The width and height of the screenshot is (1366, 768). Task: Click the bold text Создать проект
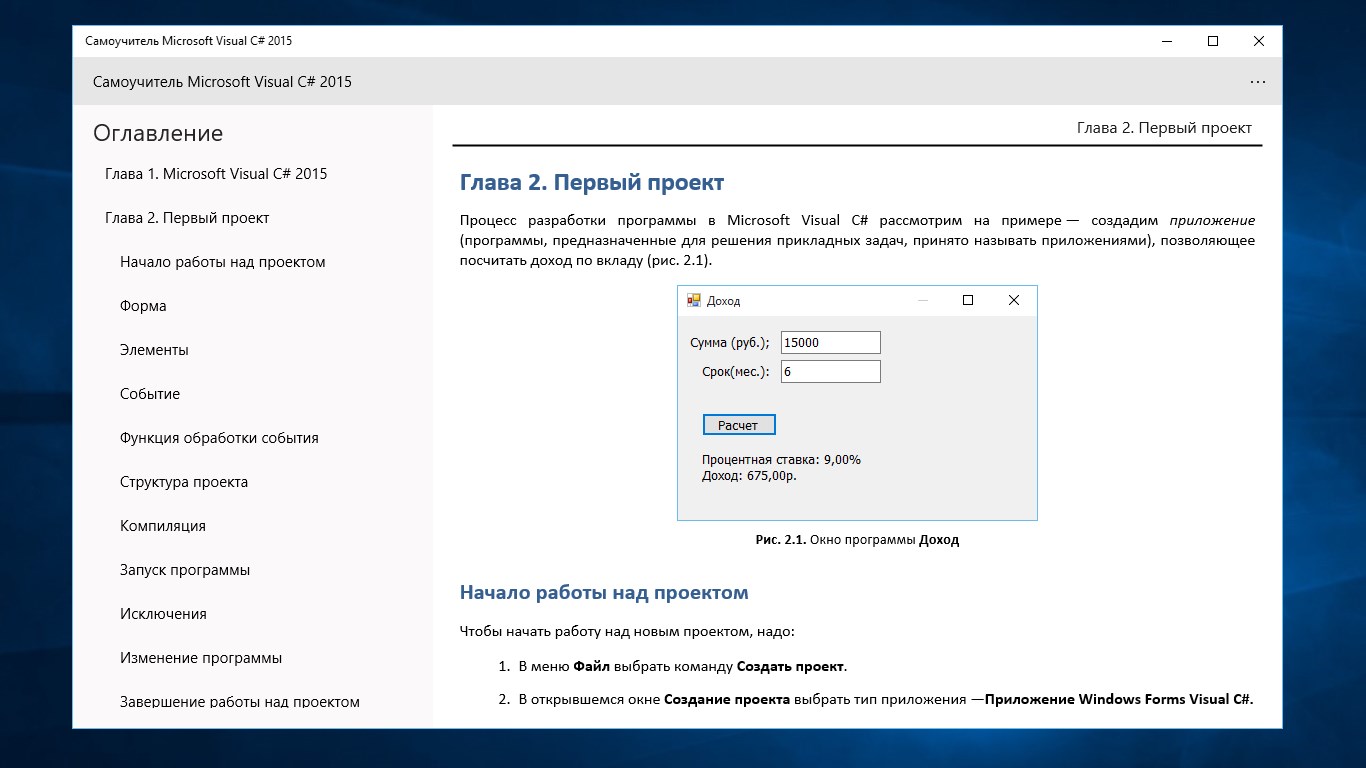pos(791,666)
